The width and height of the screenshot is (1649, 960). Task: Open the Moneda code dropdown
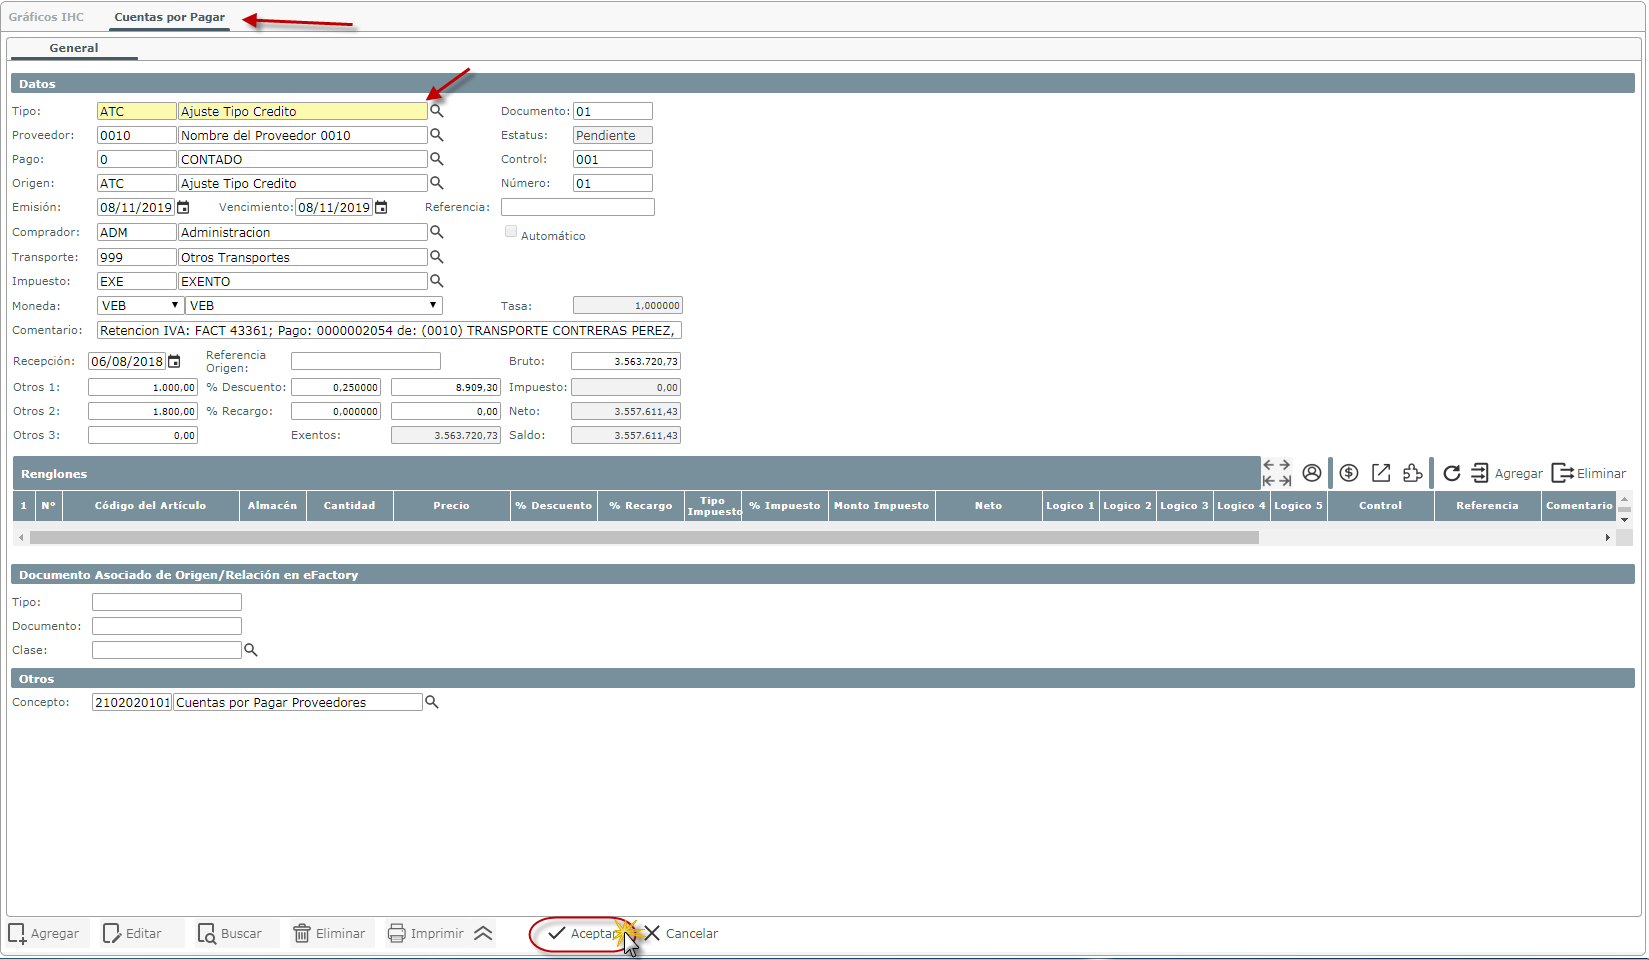click(x=140, y=305)
